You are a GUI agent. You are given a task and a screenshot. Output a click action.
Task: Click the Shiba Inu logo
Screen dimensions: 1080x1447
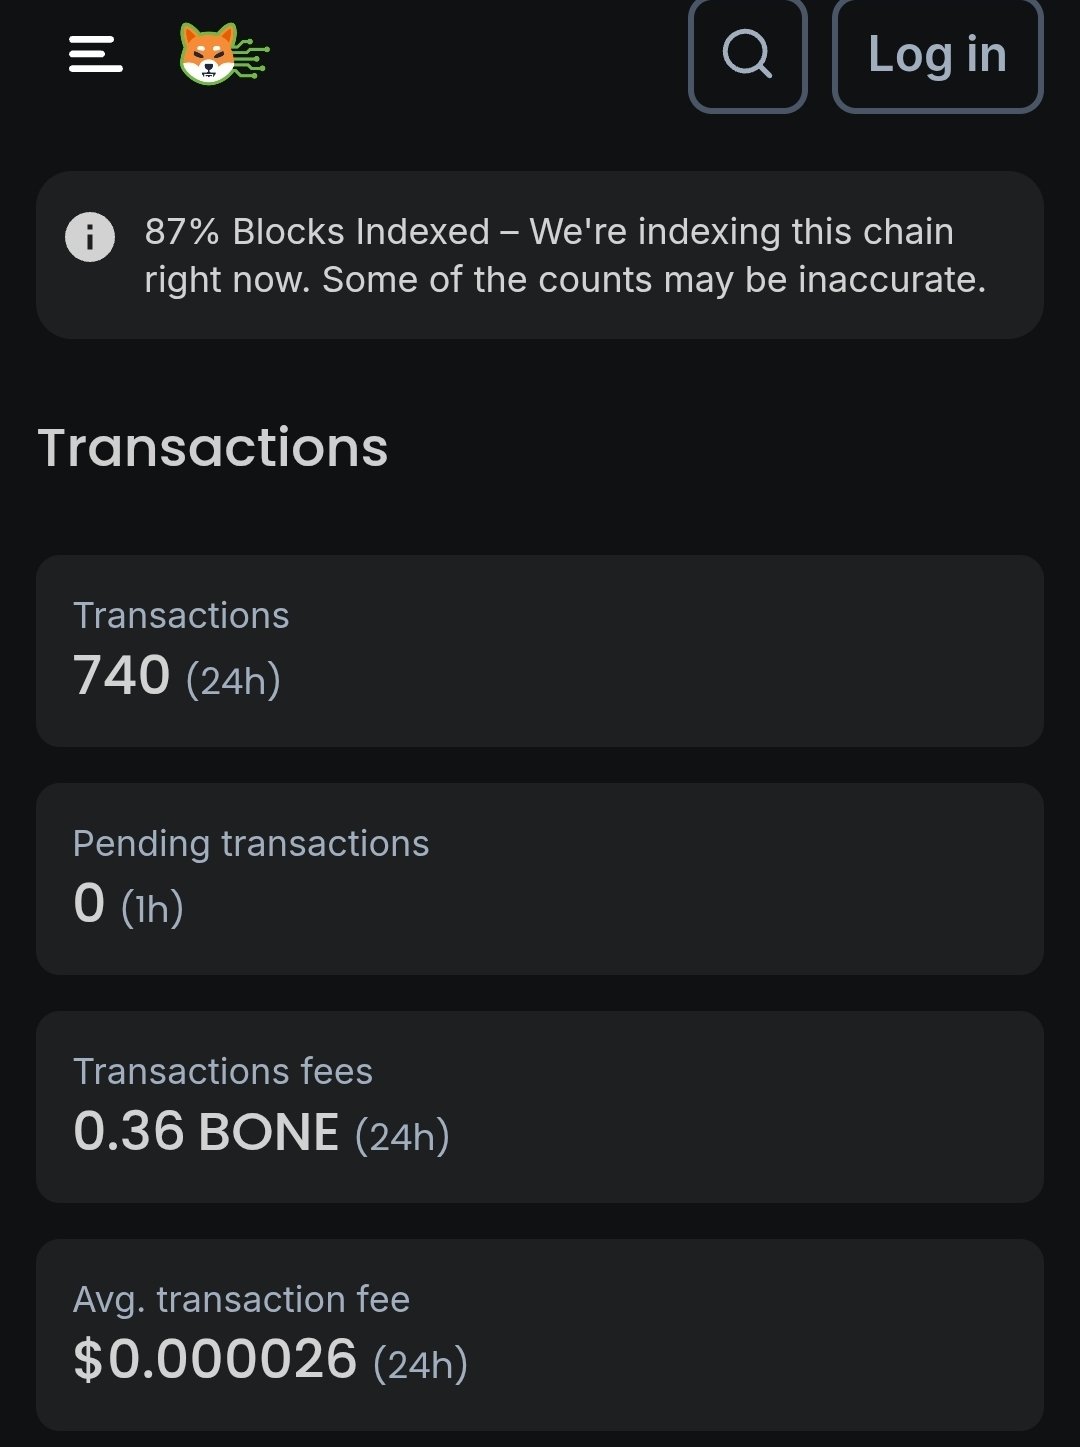222,54
